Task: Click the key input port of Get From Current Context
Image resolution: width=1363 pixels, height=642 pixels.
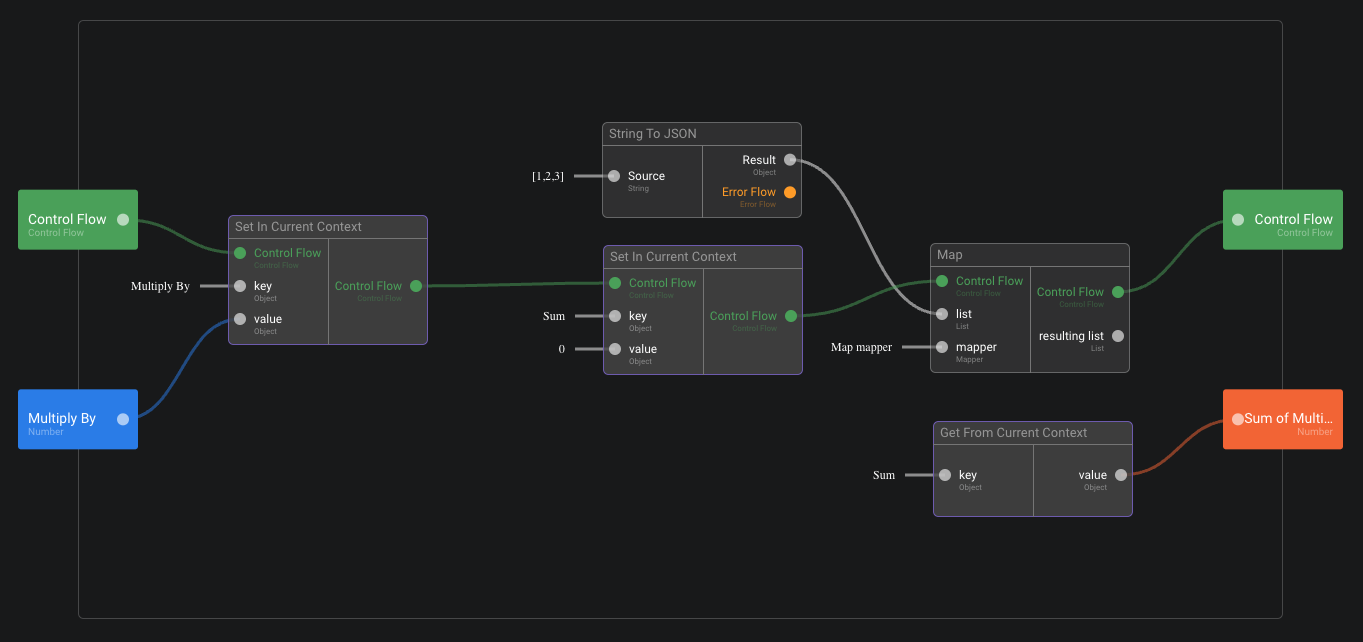Action: pyautogui.click(x=945, y=475)
